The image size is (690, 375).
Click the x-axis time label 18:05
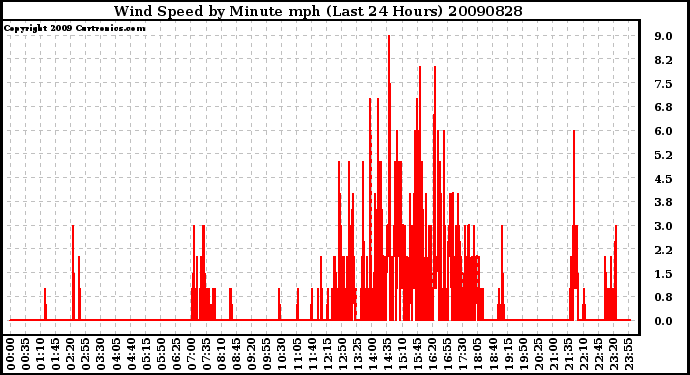point(478,354)
